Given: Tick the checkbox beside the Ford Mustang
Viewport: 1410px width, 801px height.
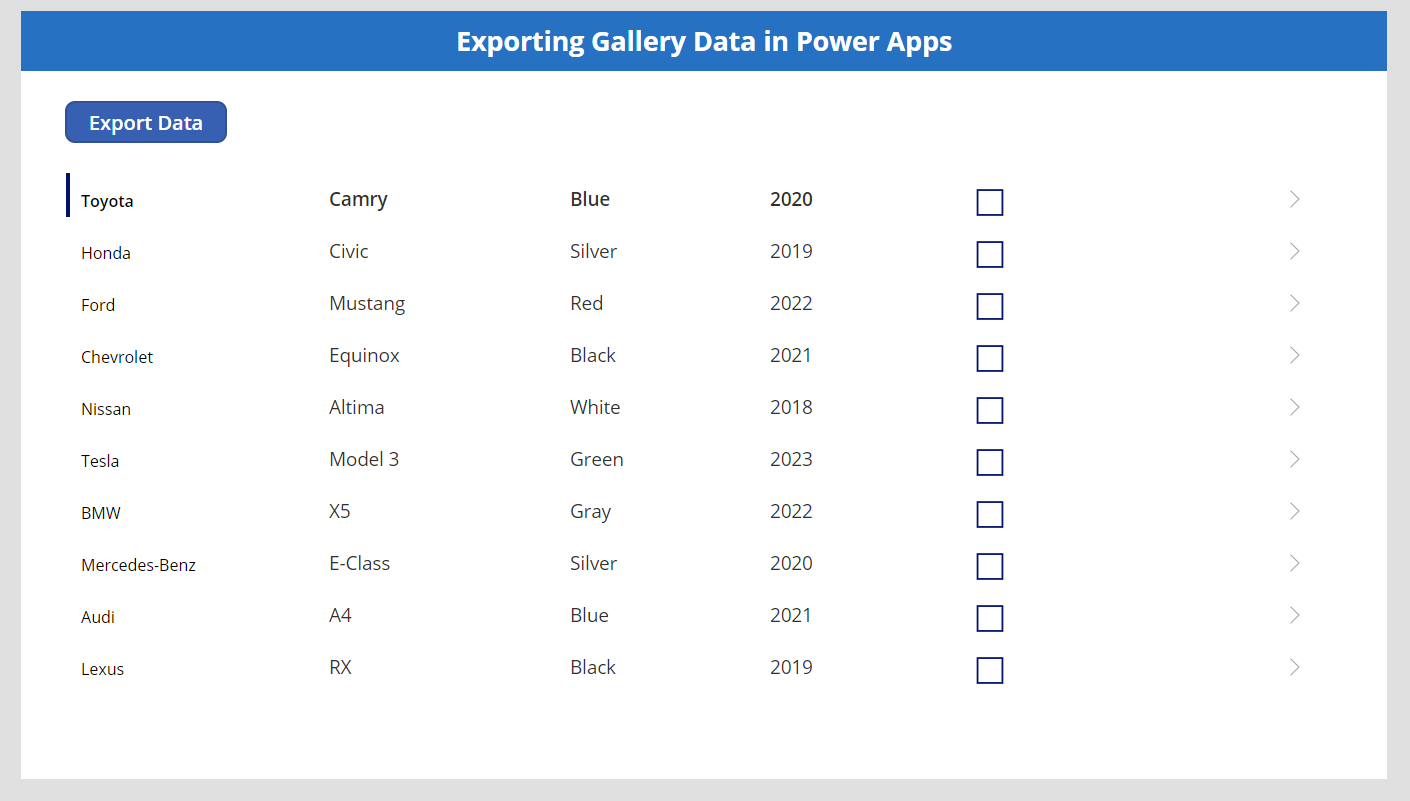Looking at the screenshot, I should click(x=989, y=306).
